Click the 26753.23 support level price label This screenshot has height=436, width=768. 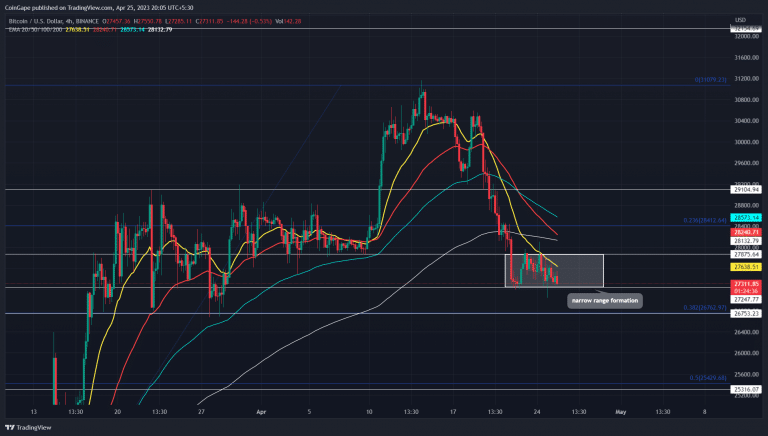[745, 313]
